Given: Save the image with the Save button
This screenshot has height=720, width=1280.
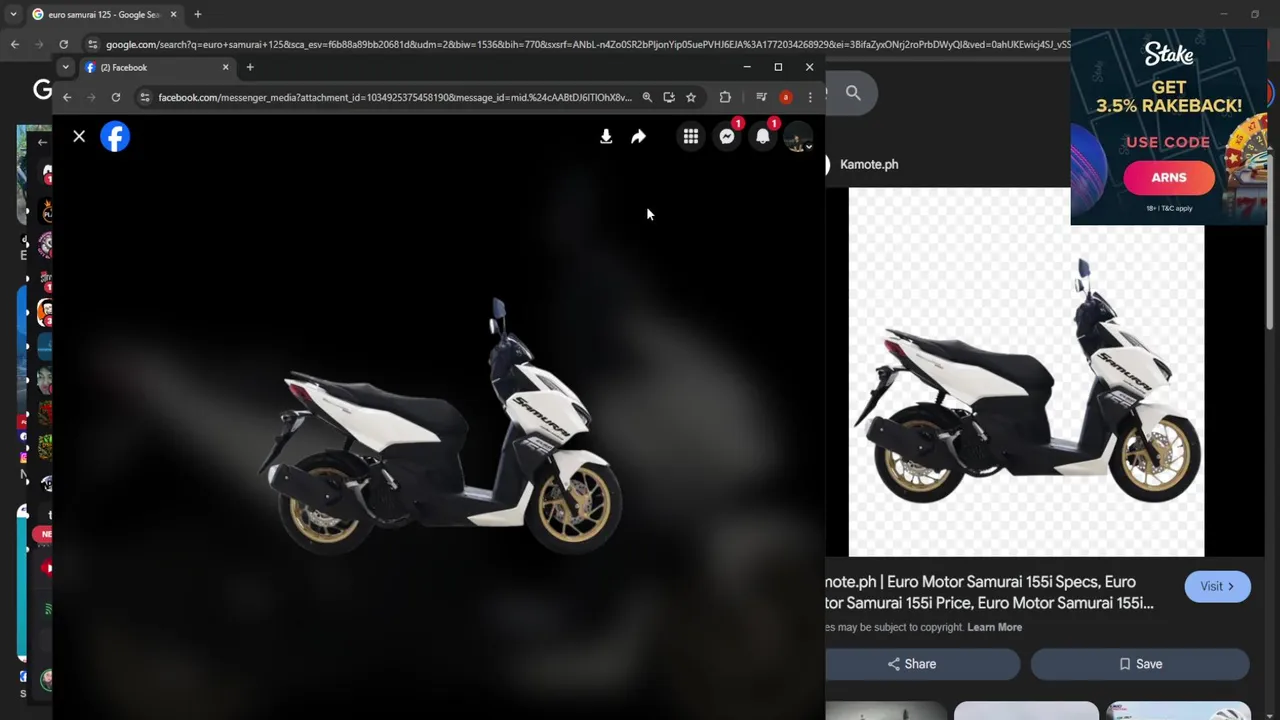Looking at the screenshot, I should pyautogui.click(x=1140, y=664).
